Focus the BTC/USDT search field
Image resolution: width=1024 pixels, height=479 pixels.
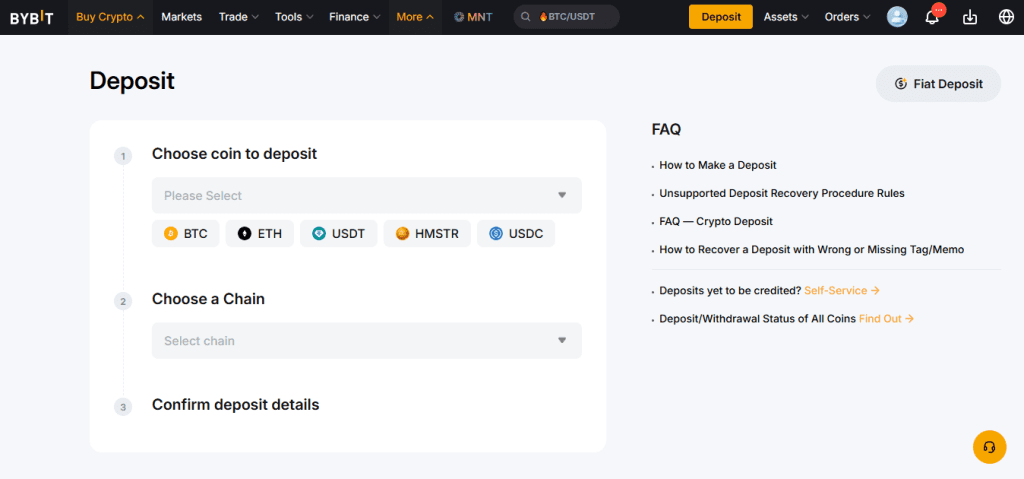pyautogui.click(x=567, y=17)
